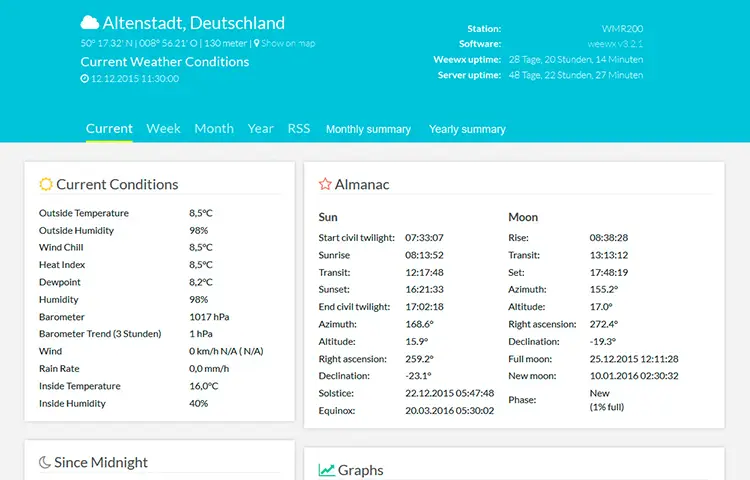Click the Altenstadt, Deutschland heading

(194, 23)
